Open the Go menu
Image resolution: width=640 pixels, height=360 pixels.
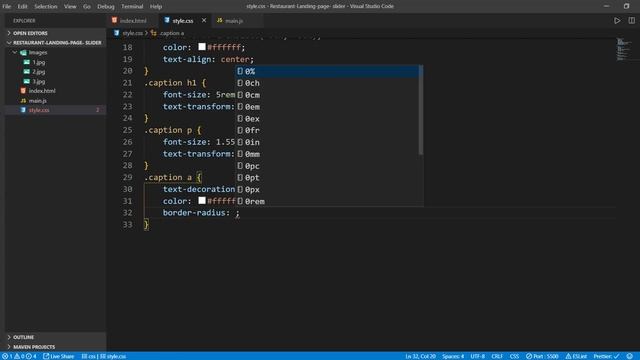coord(87,7)
